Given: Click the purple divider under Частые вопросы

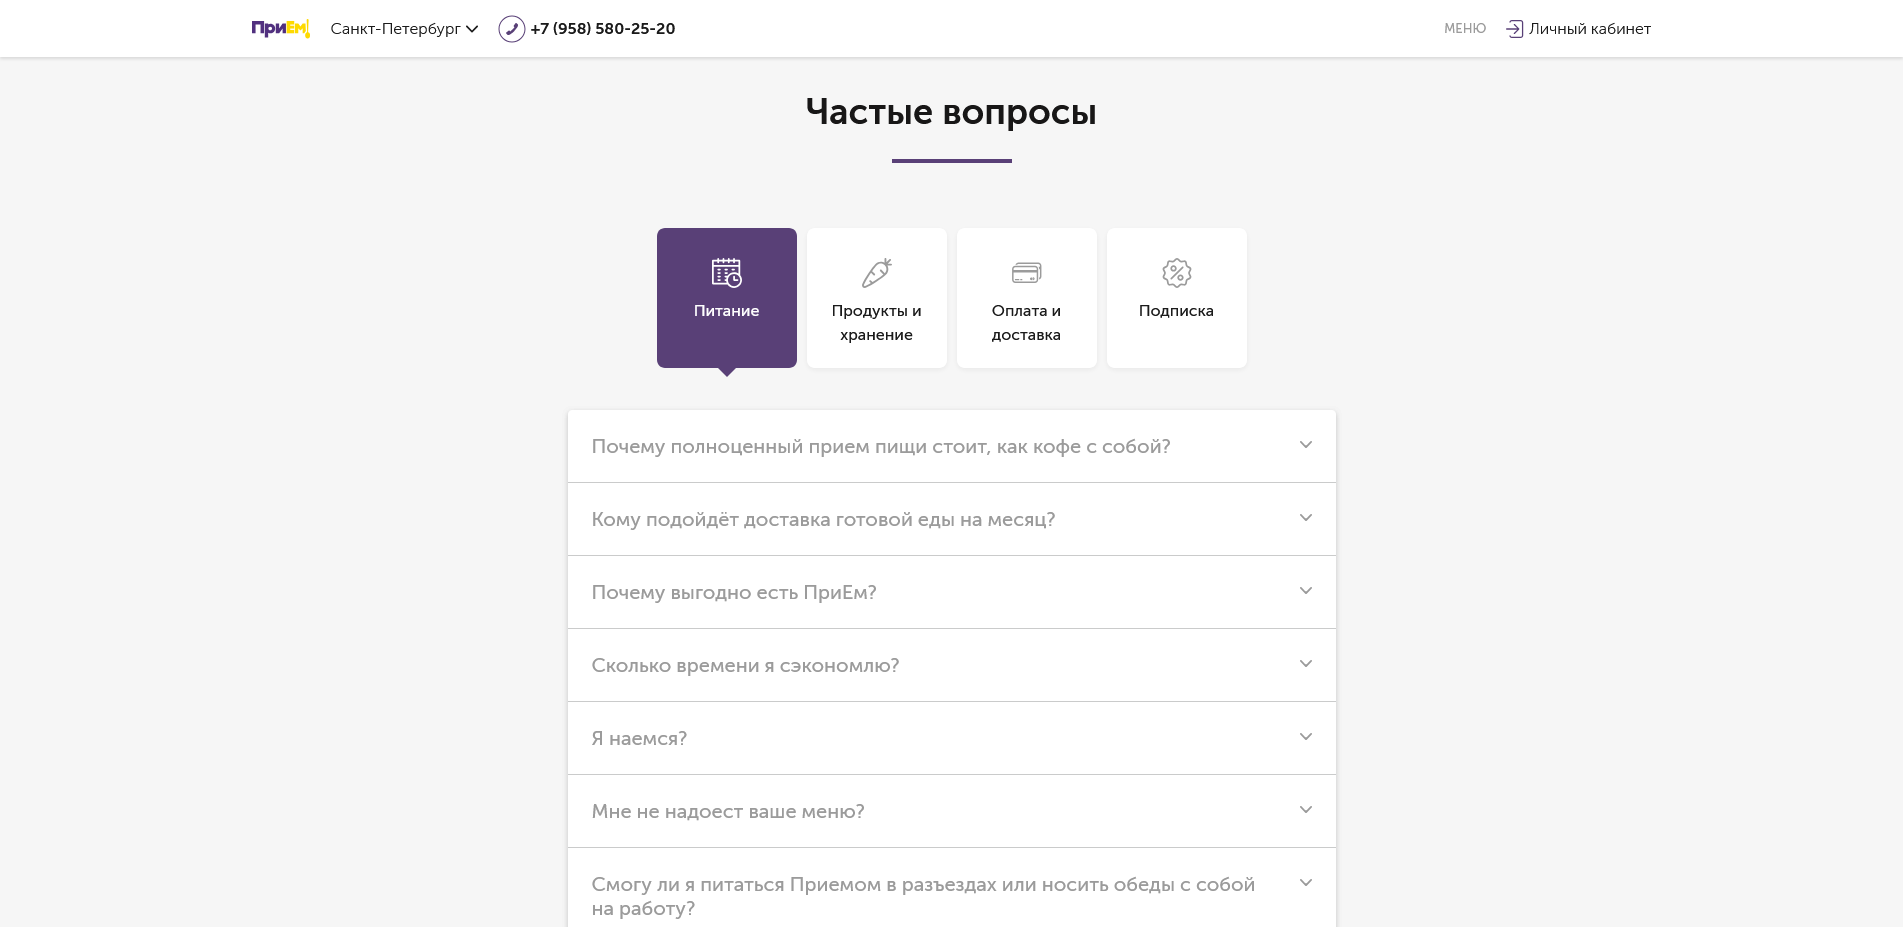Looking at the screenshot, I should [951, 158].
